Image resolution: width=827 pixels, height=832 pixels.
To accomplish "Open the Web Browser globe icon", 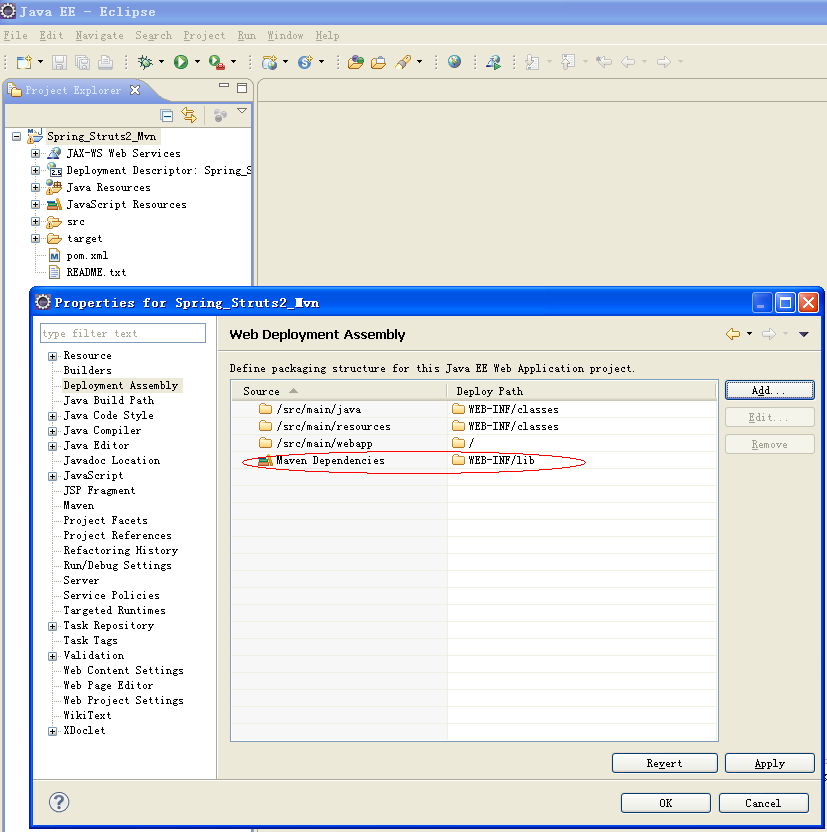I will tap(454, 62).
